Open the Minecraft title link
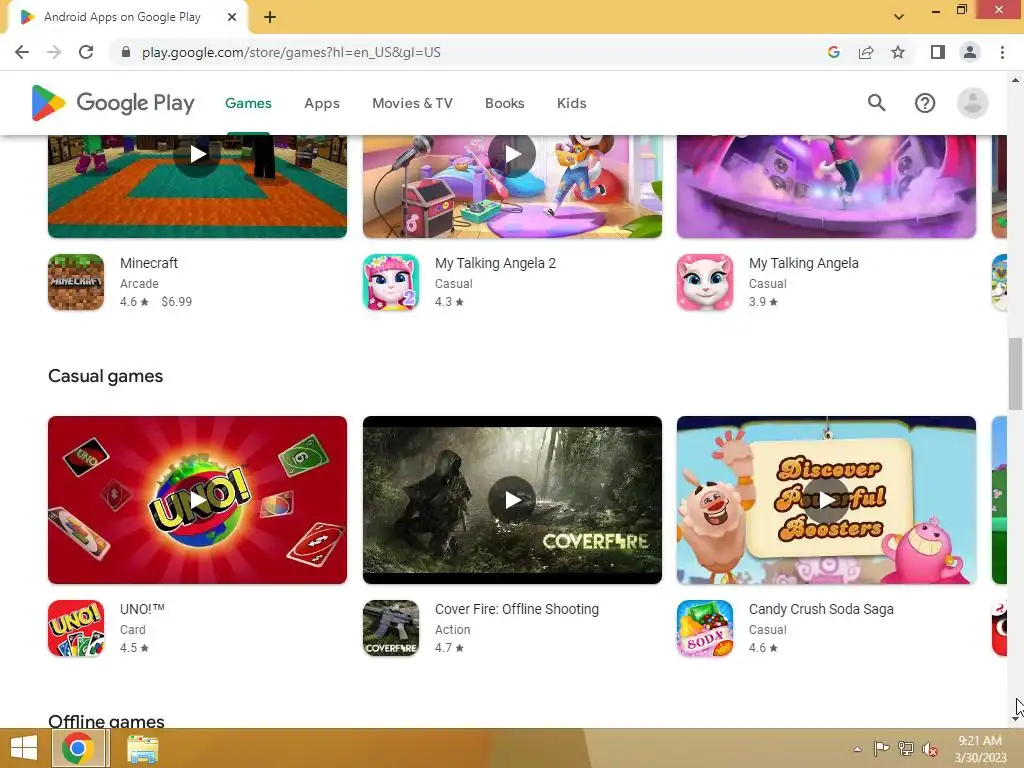 tap(149, 263)
